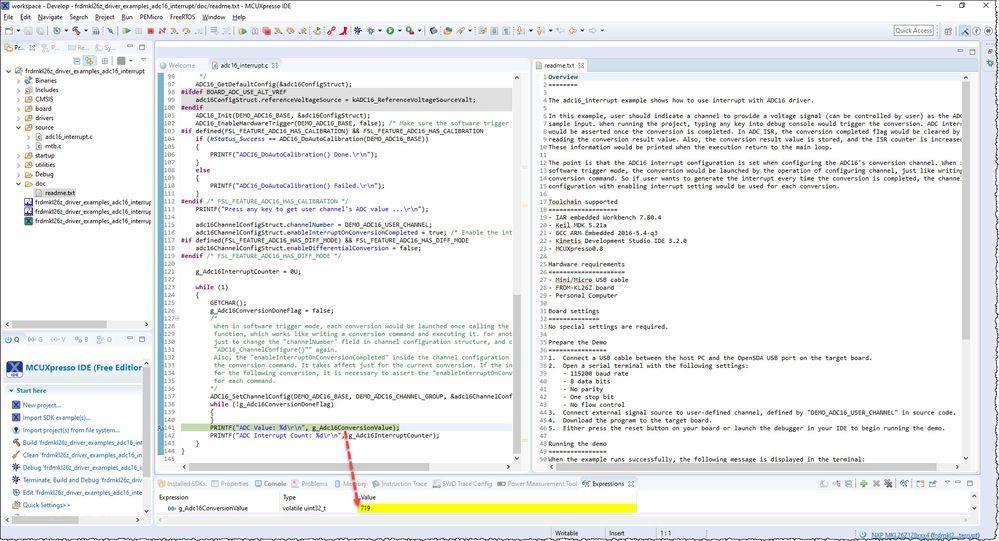This screenshot has height=541, width=999.
Task: Click the gear icon in right side strip
Action: pos(990,63)
